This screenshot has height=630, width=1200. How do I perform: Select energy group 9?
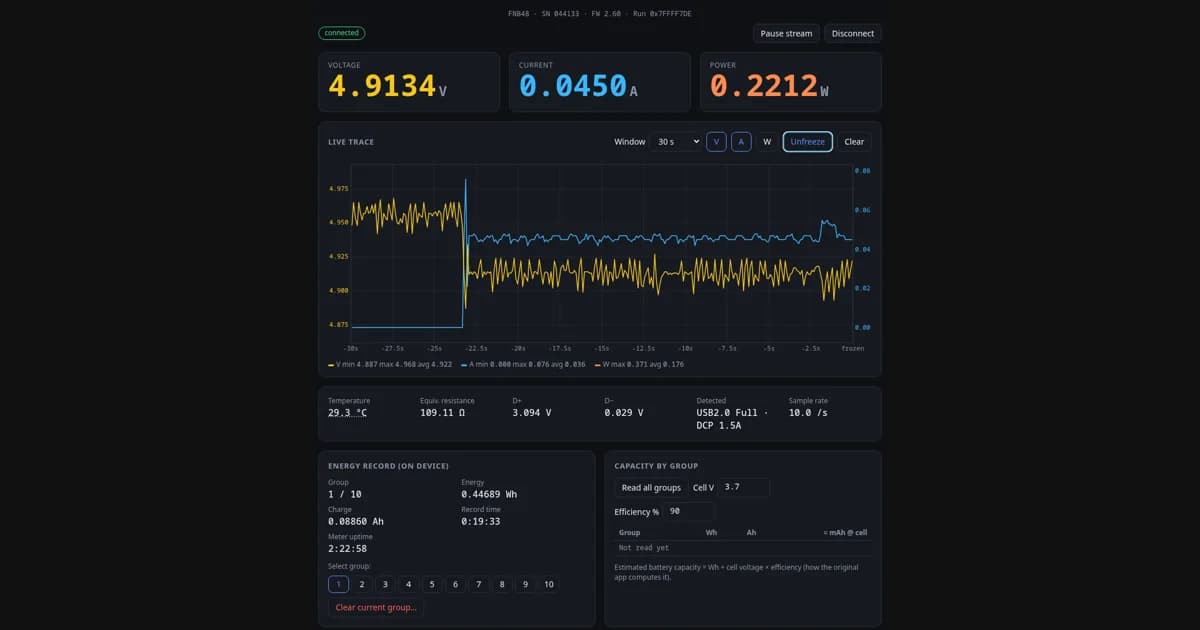point(525,584)
